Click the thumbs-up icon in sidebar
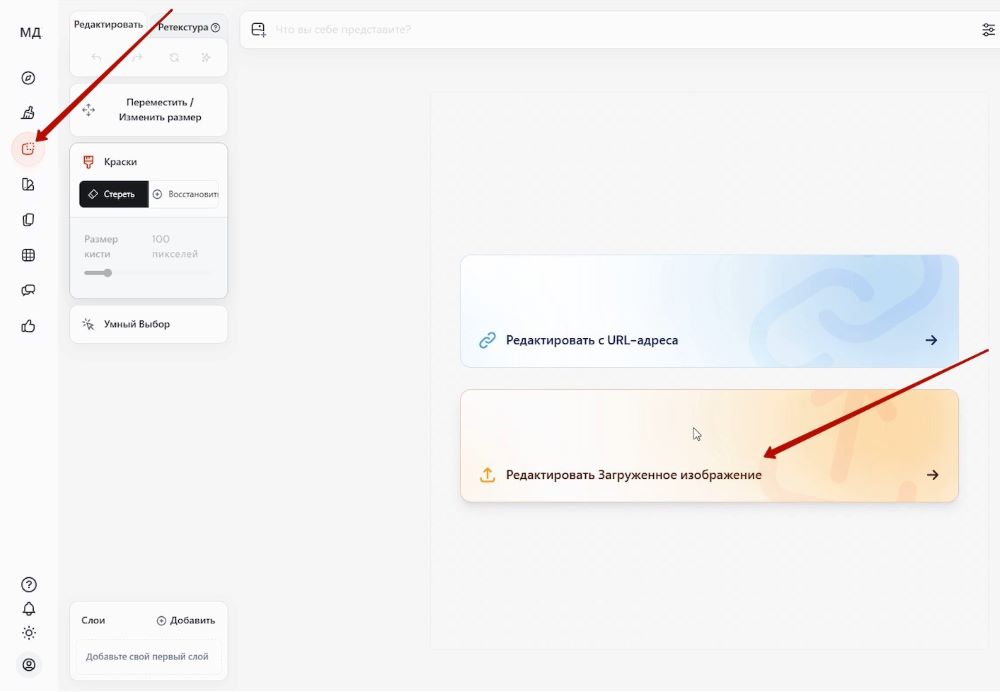The height and width of the screenshot is (692, 1000). point(29,326)
